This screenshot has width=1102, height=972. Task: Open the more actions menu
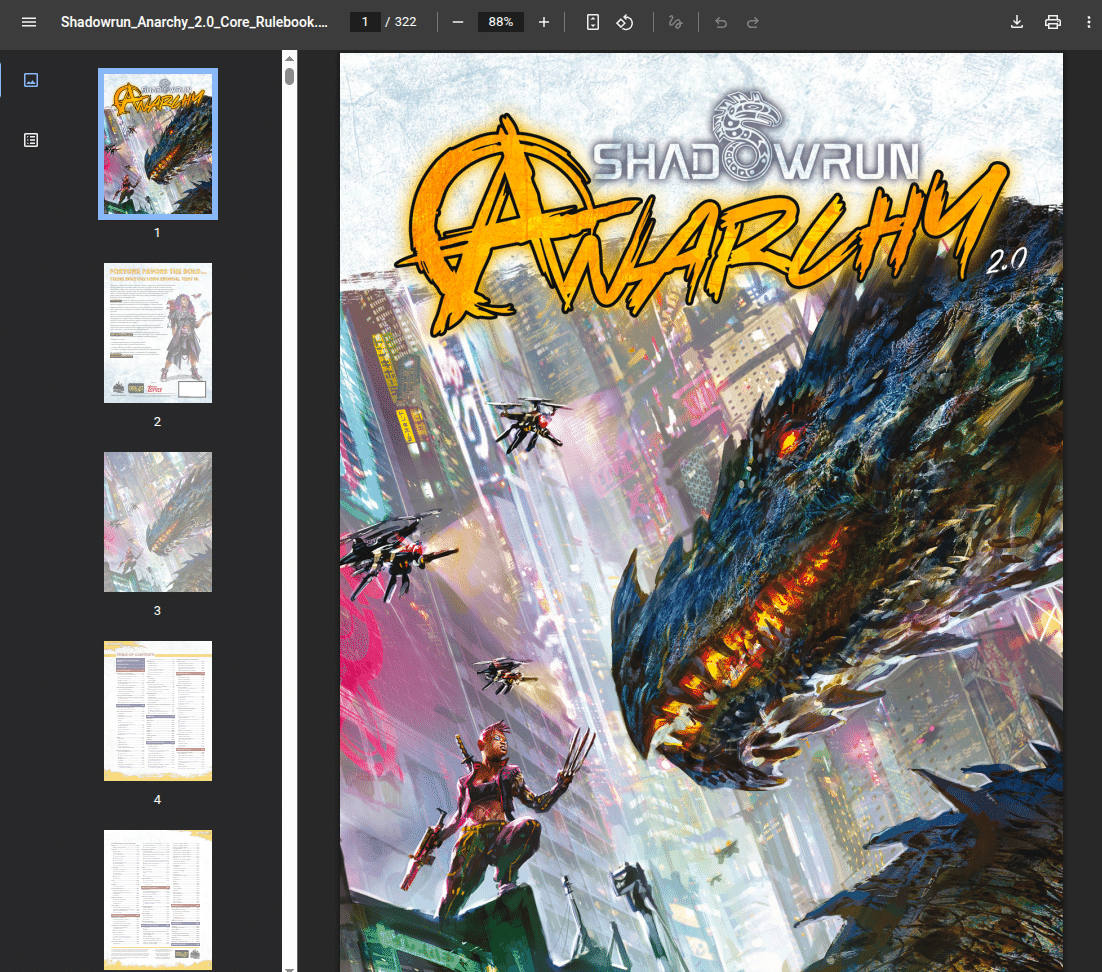(x=1089, y=22)
